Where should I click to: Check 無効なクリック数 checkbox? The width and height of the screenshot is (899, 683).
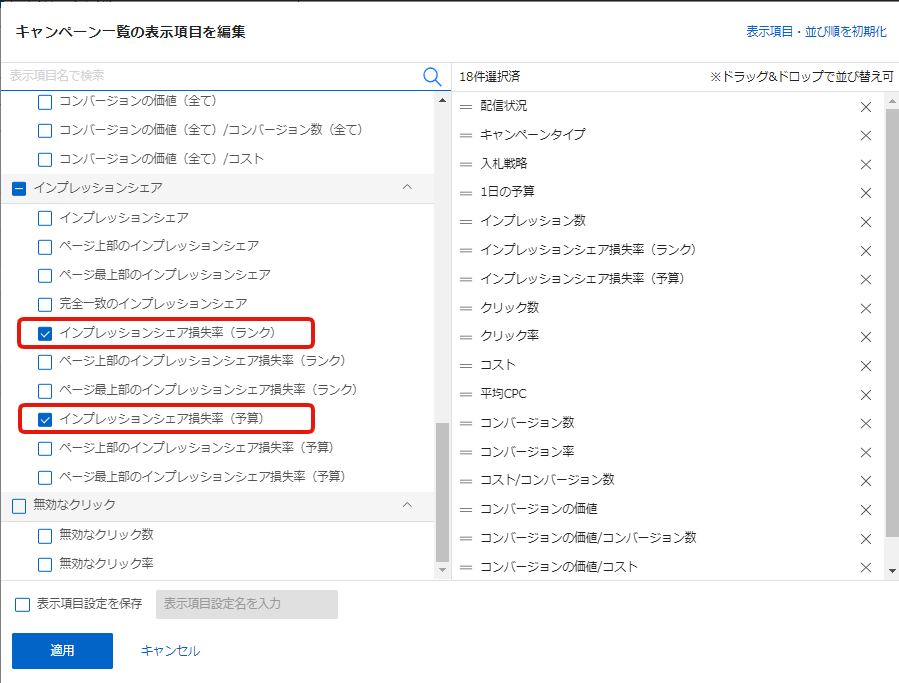pyautogui.click(x=45, y=536)
